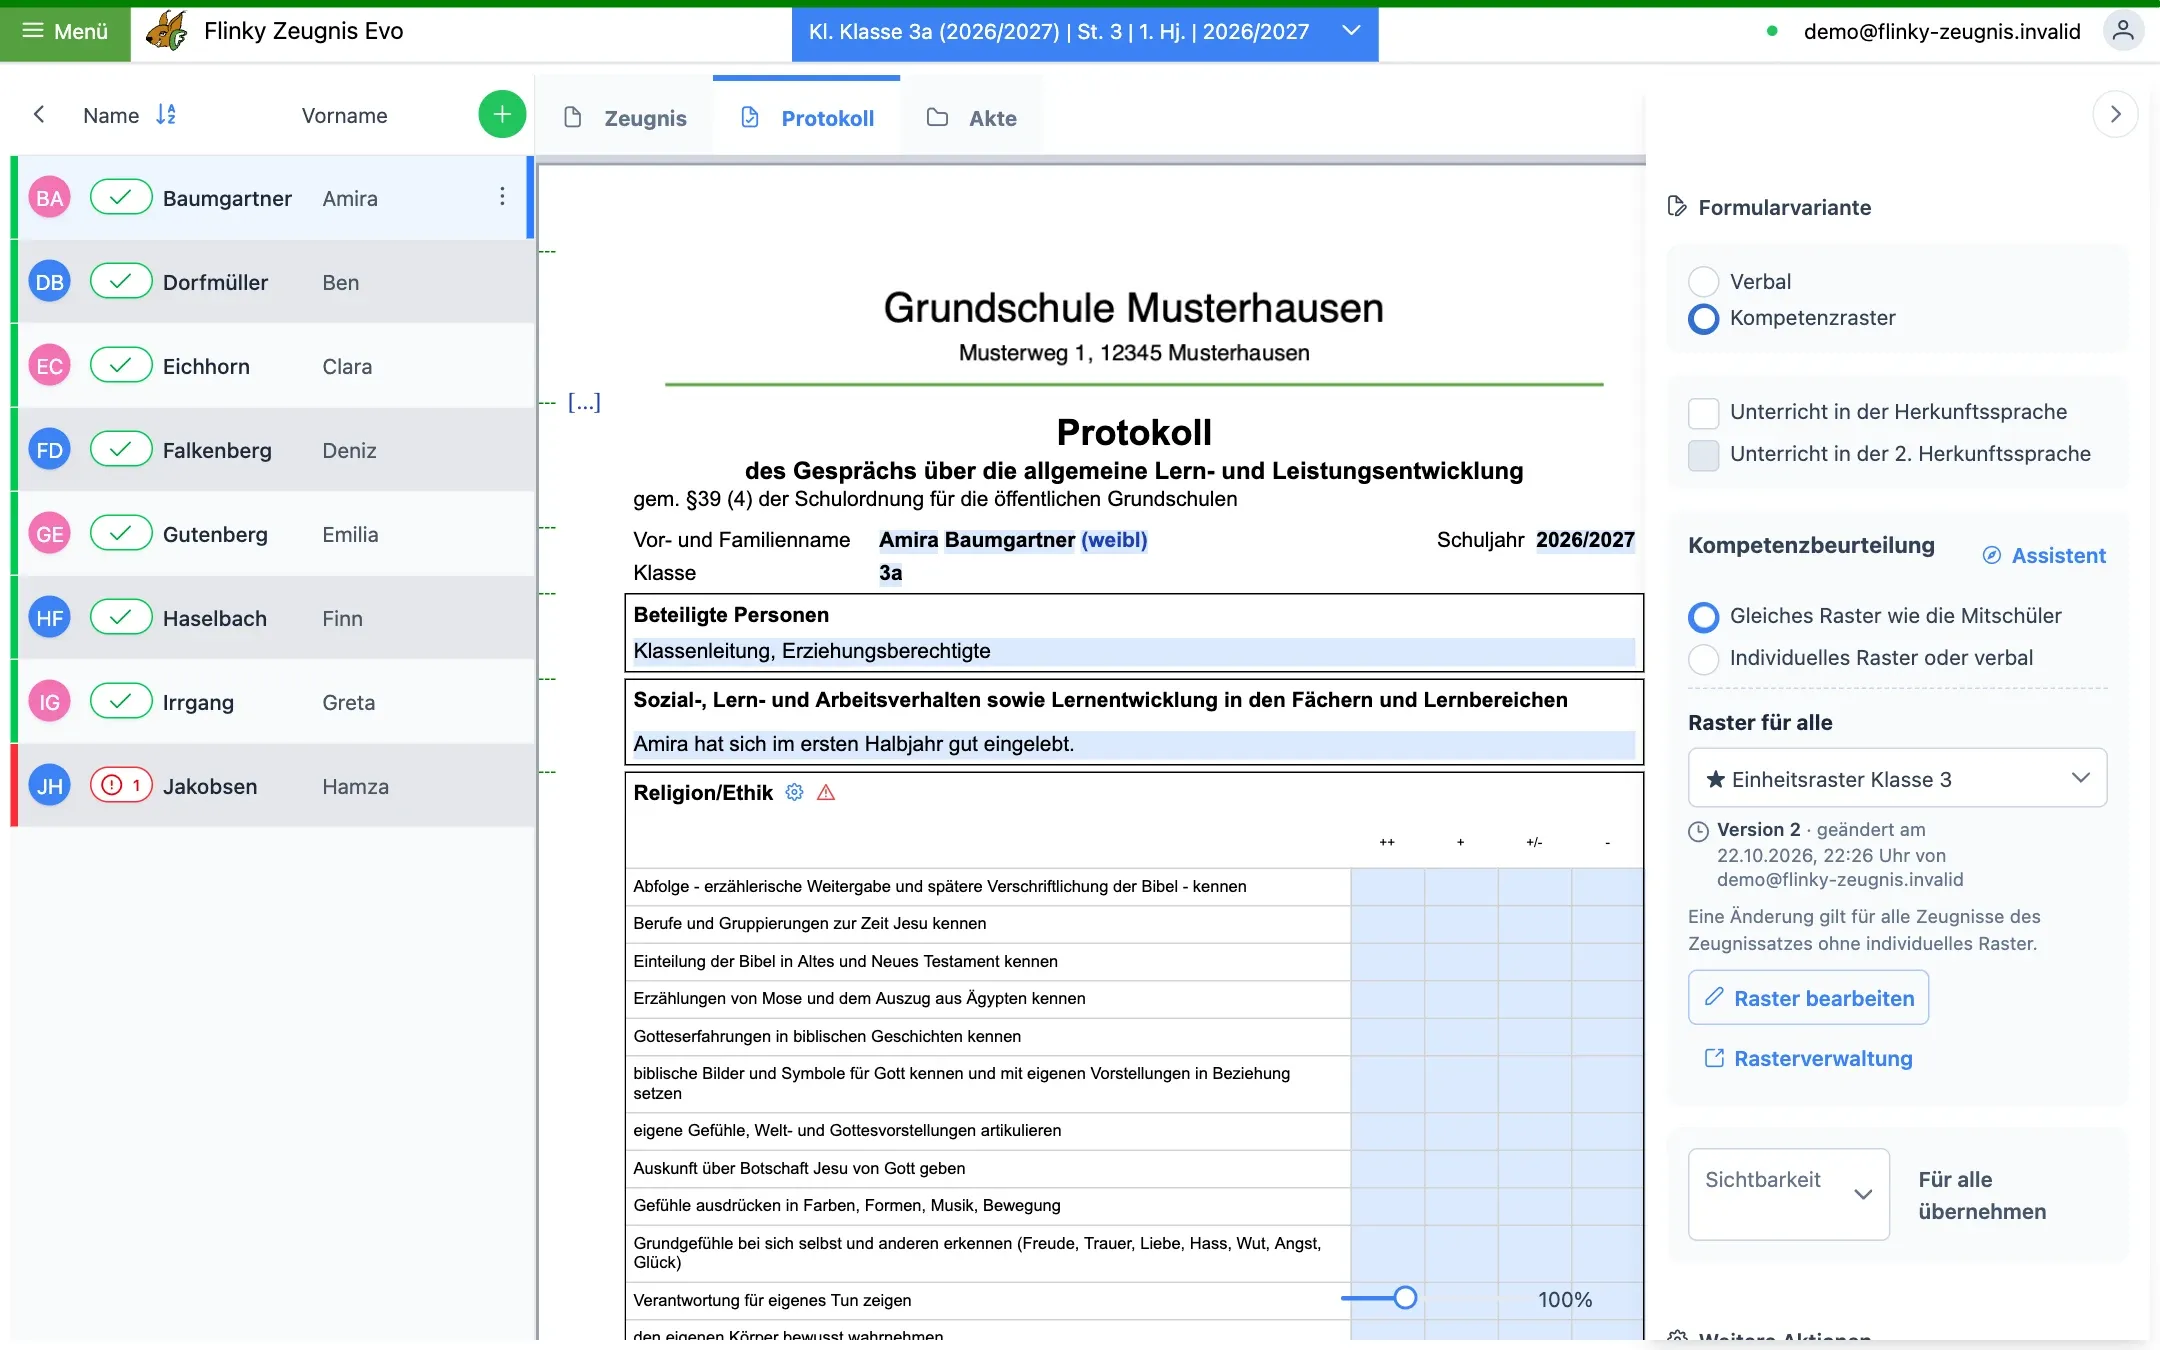The height and width of the screenshot is (1350, 2160).
Task: Adjust the zoom slider handle at 100%
Action: pos(1405,1298)
